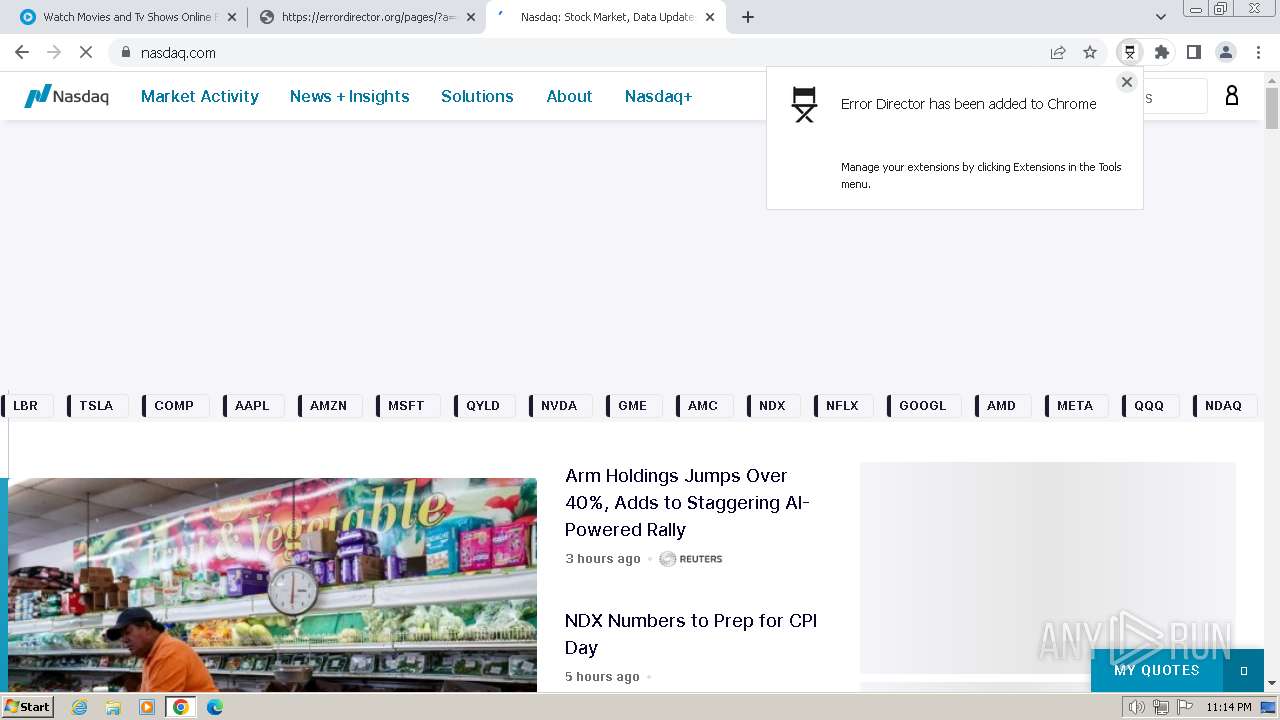The width and height of the screenshot is (1280, 720).
Task: Click the Nasdaq logo
Action: click(x=66, y=96)
